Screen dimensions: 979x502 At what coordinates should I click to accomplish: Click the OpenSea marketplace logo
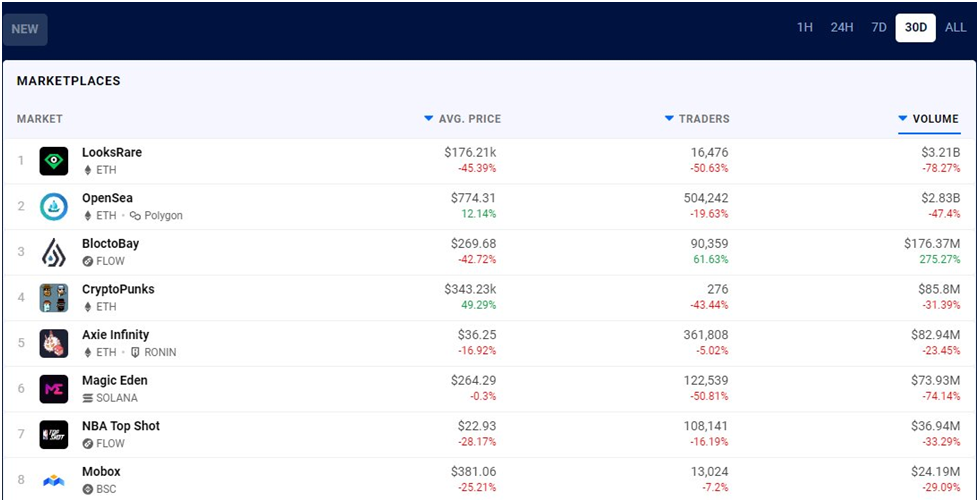(54, 207)
